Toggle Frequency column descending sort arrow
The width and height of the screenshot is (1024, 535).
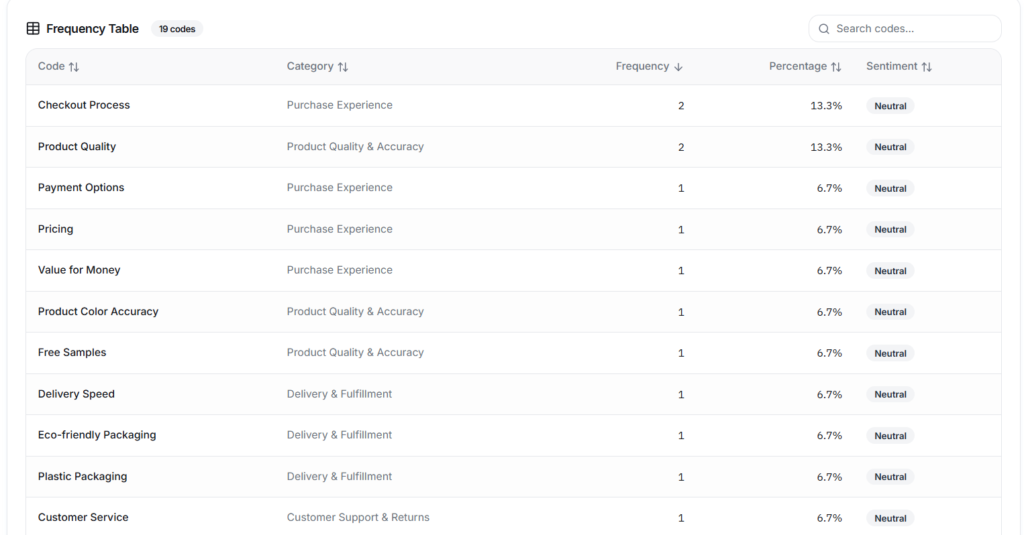(x=678, y=67)
